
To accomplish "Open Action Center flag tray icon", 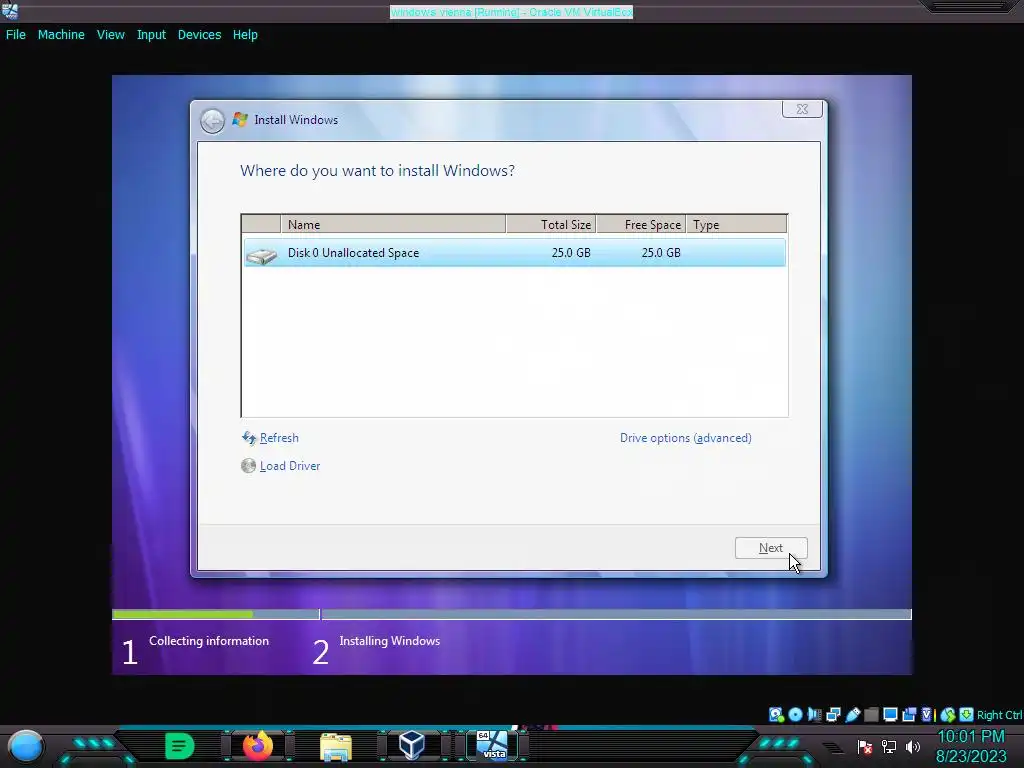I will pyautogui.click(x=865, y=746).
